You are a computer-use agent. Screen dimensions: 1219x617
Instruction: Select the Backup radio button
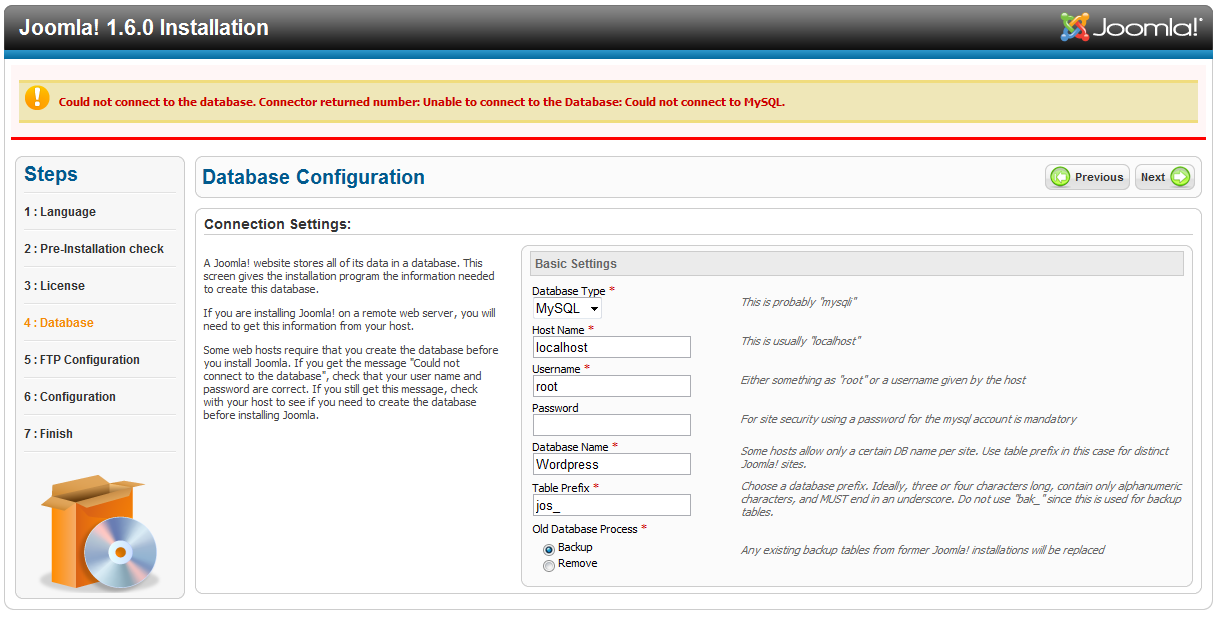tap(548, 549)
